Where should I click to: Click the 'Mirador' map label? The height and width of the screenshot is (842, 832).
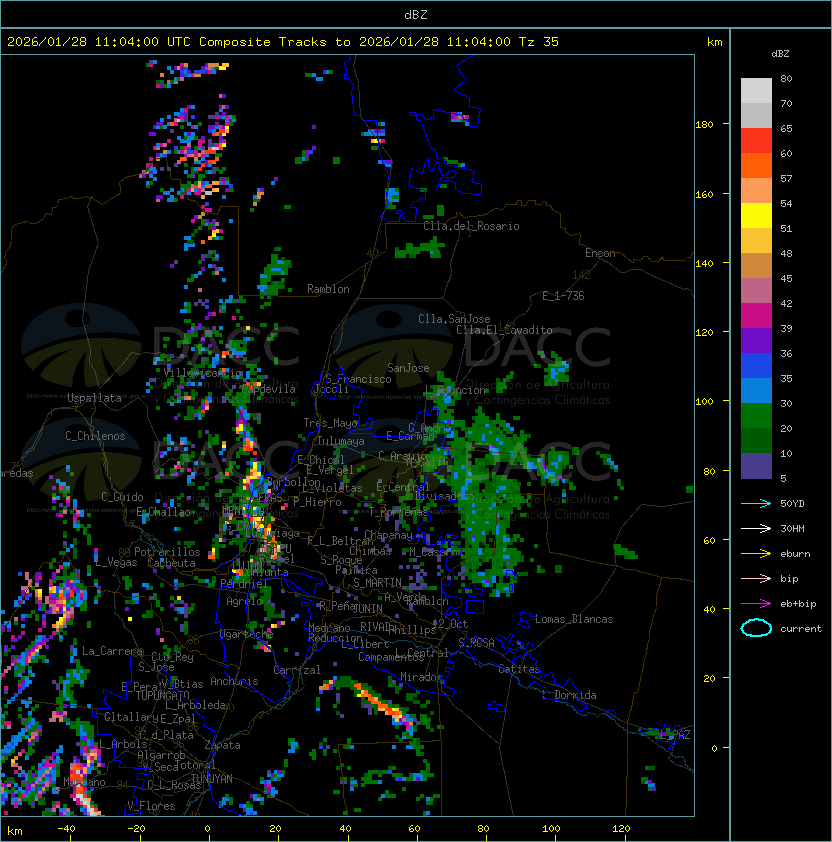pos(422,677)
